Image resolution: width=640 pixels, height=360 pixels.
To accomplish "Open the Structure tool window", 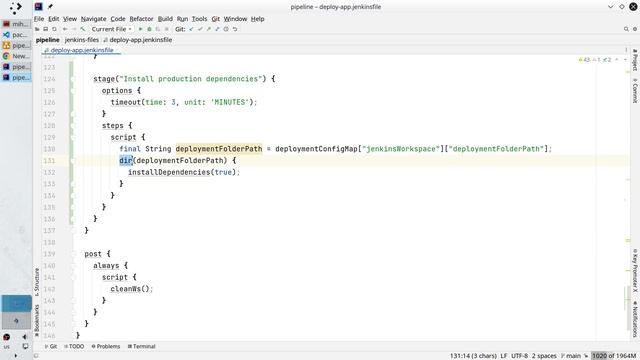I will click(37, 282).
